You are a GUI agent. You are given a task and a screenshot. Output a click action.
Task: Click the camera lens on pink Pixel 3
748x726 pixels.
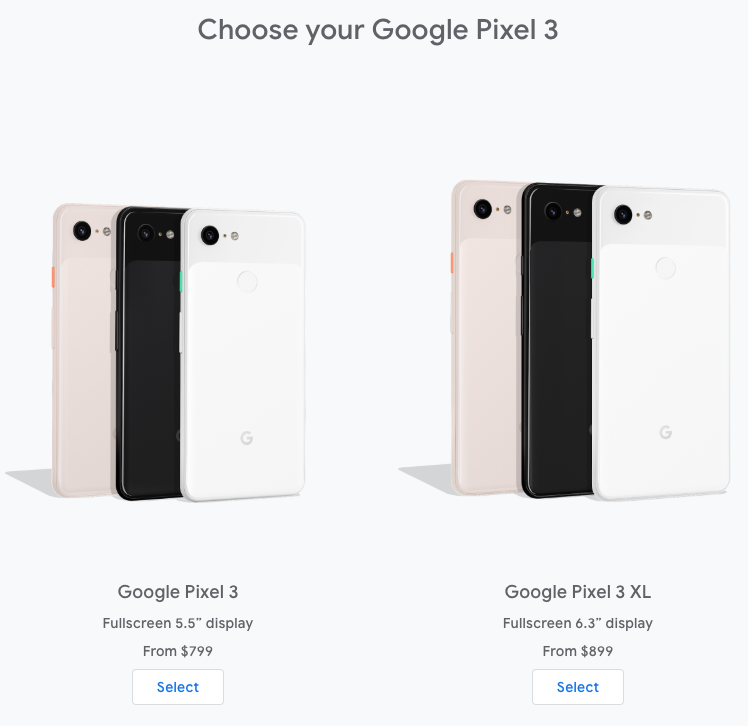pyautogui.click(x=82, y=231)
